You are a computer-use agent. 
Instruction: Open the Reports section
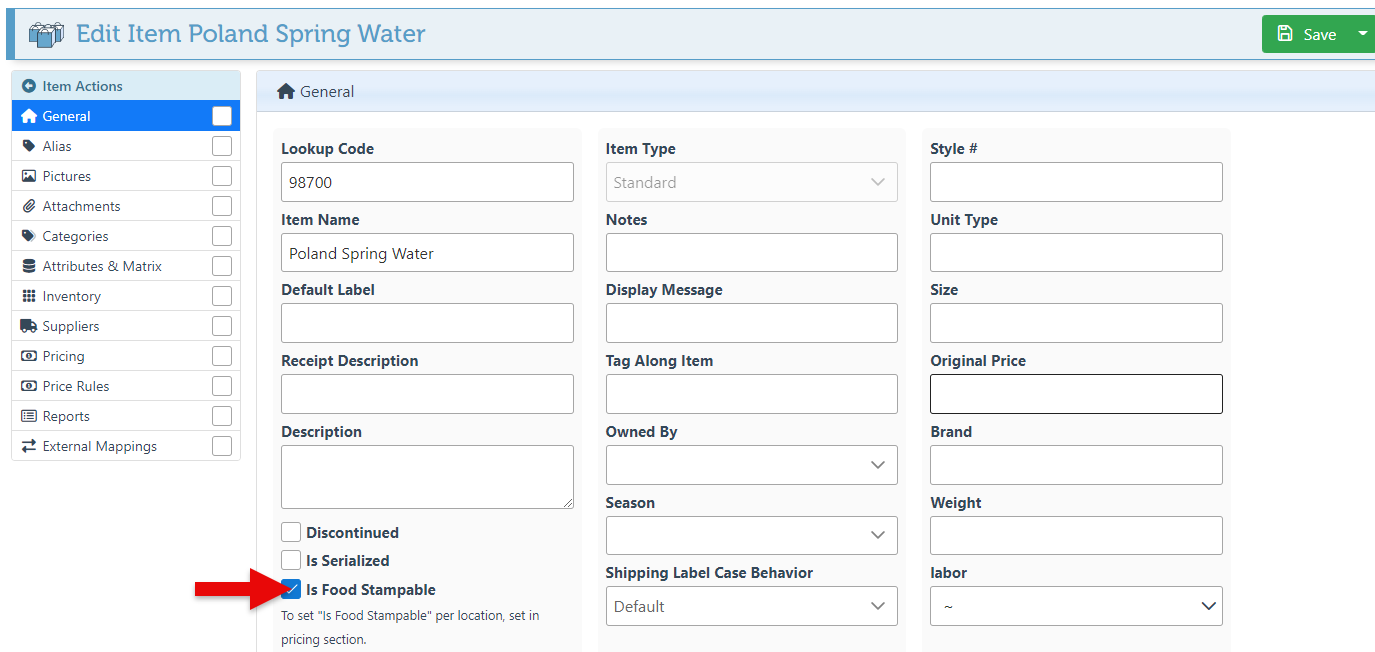(66, 416)
